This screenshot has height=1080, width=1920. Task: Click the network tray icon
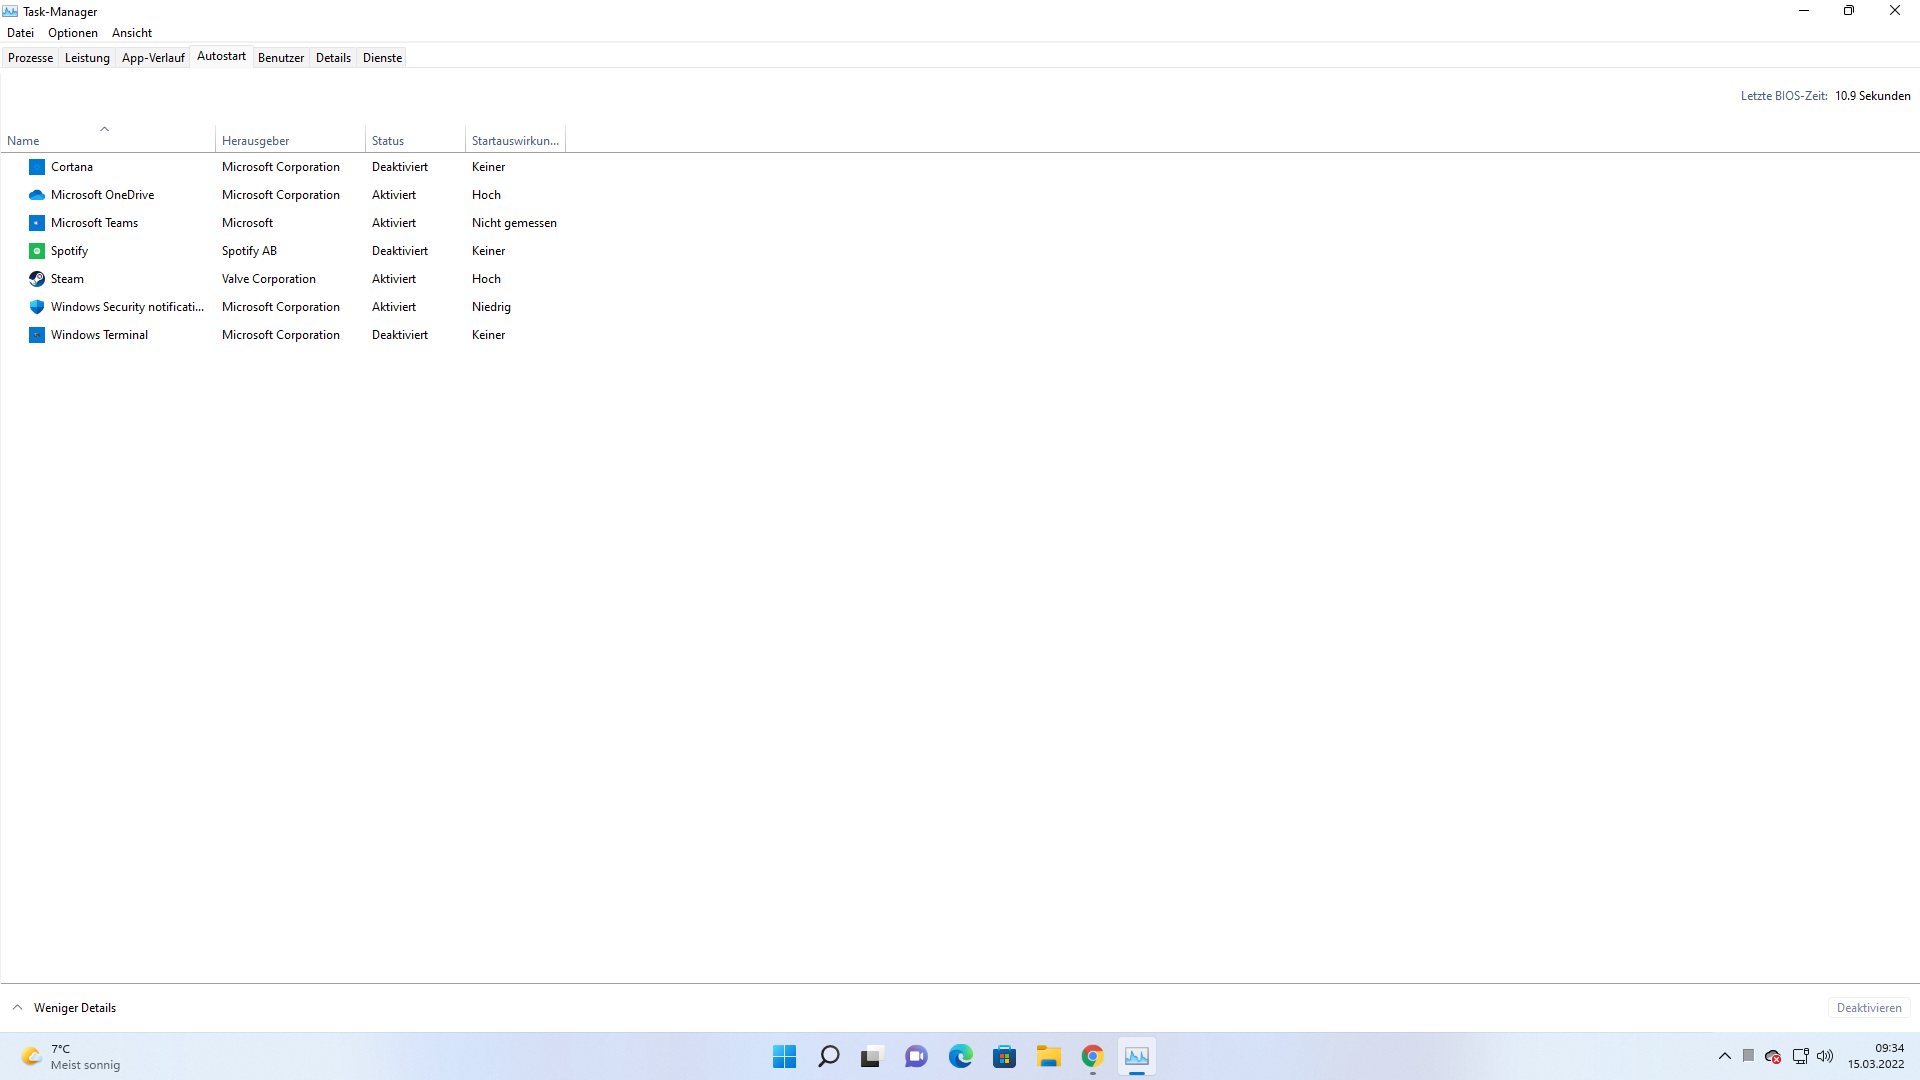pyautogui.click(x=1800, y=1056)
